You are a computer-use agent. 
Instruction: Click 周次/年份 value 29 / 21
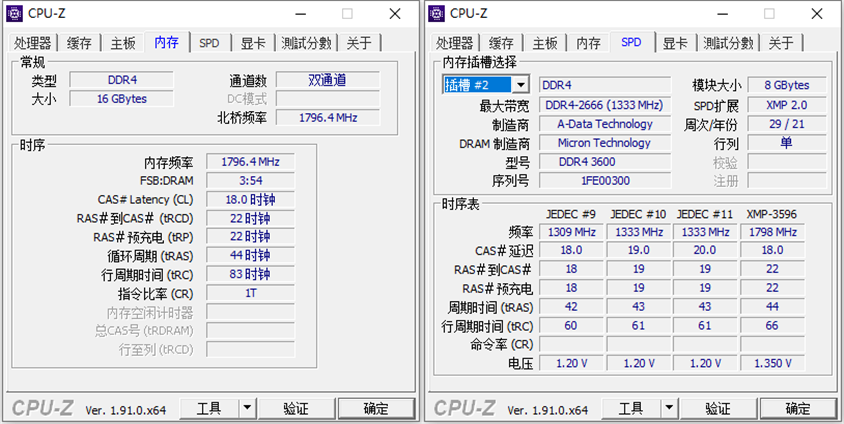click(x=787, y=124)
